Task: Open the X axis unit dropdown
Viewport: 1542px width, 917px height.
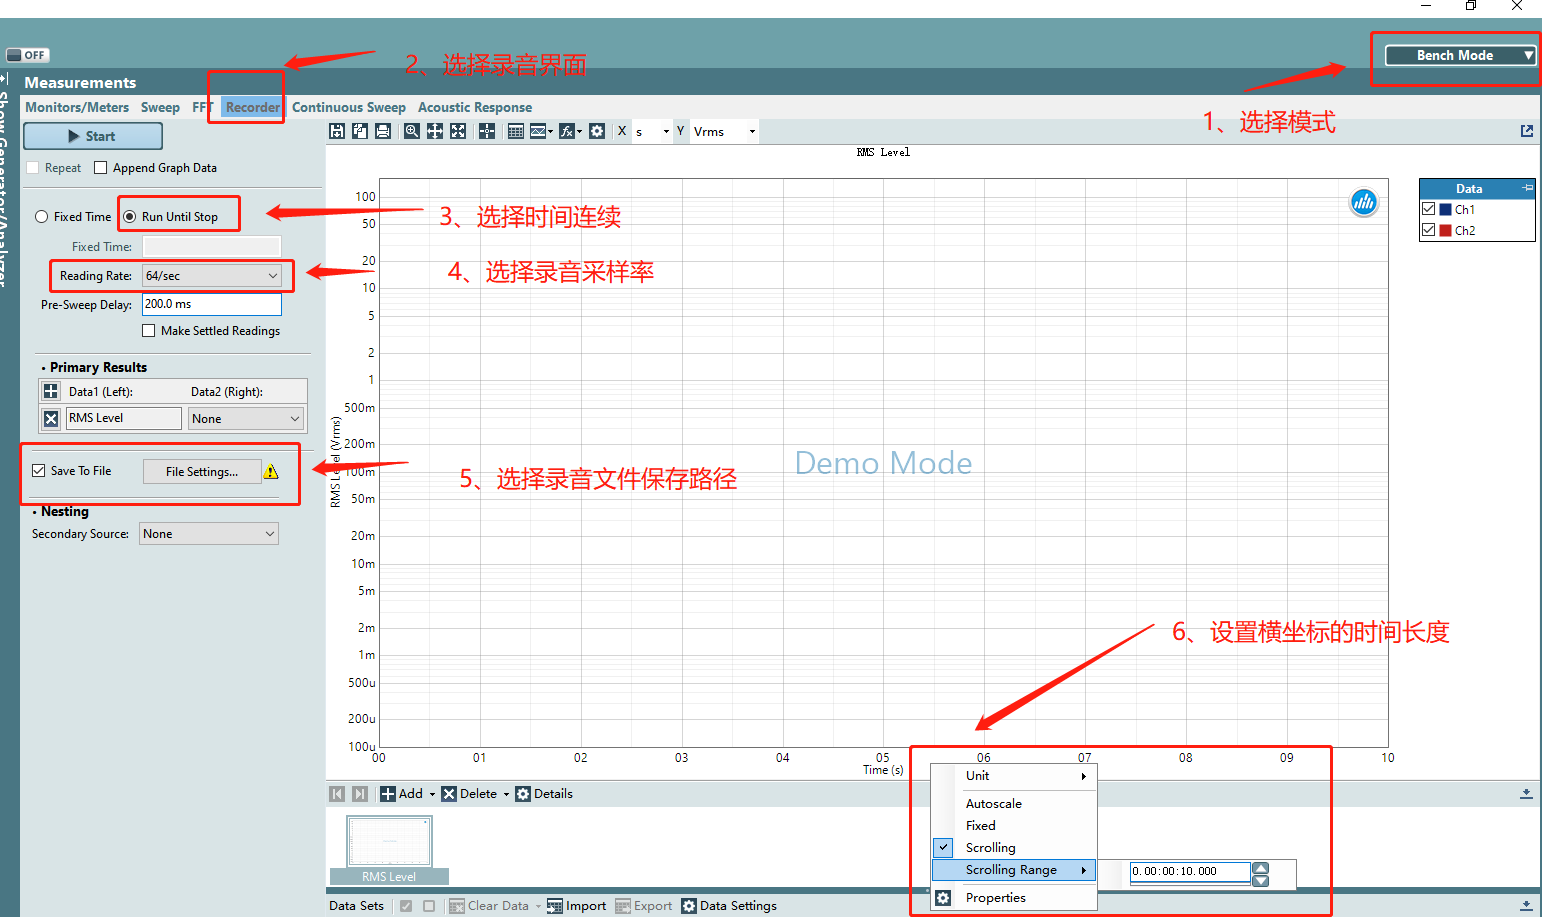Action: pyautogui.click(x=652, y=131)
